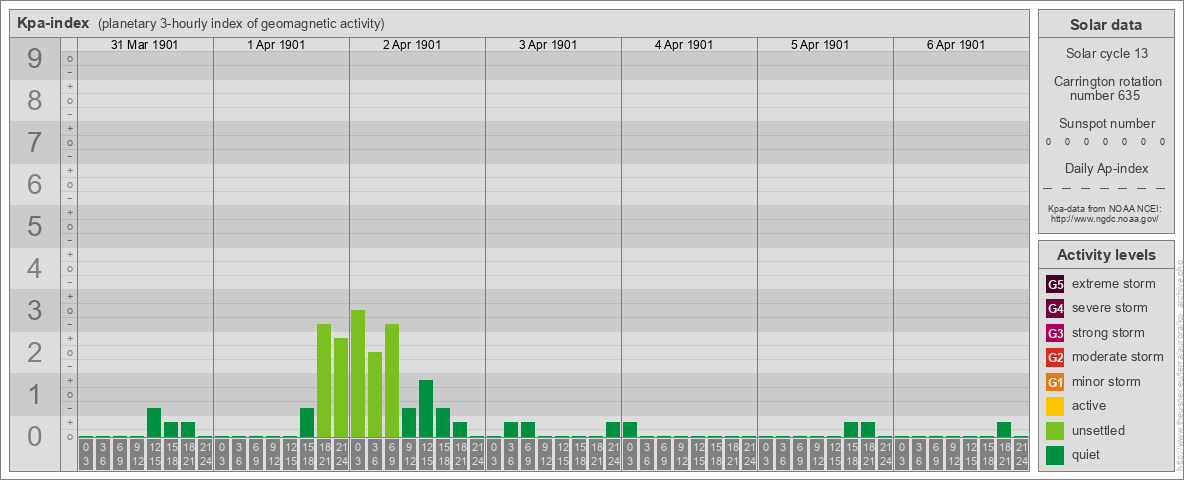This screenshot has height=480, width=1184.
Task: Click the 1 Apr 15-18h quiet bar
Action: (x=307, y=423)
